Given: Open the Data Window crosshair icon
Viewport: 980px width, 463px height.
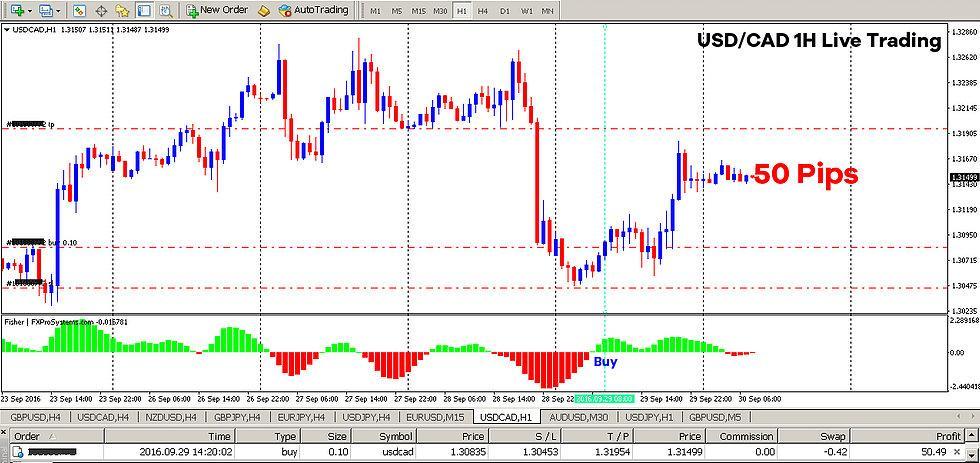Looking at the screenshot, I should (x=101, y=10).
